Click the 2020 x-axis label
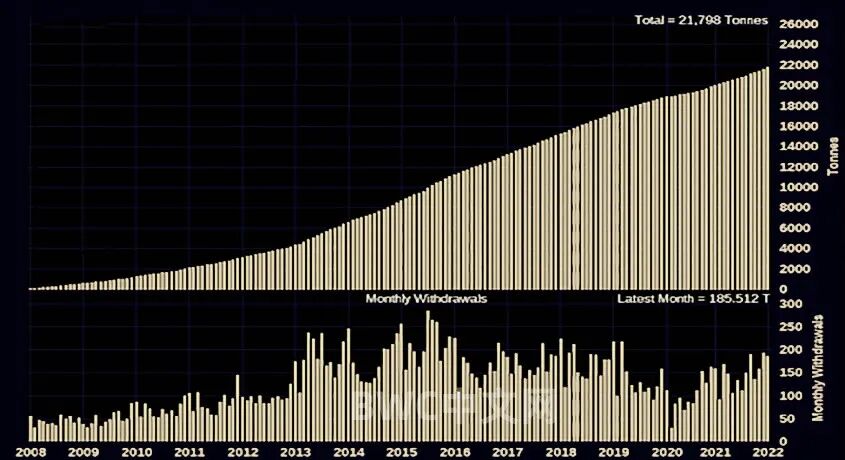The width and height of the screenshot is (845, 460). click(x=666, y=452)
